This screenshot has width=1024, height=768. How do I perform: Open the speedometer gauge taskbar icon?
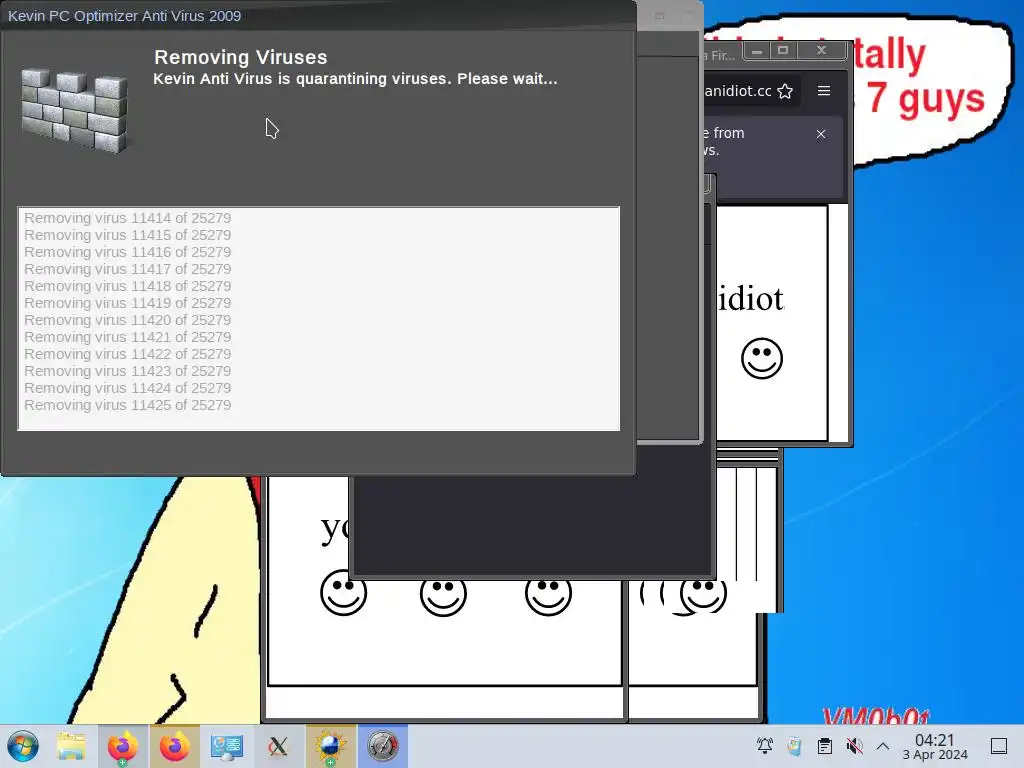point(383,746)
